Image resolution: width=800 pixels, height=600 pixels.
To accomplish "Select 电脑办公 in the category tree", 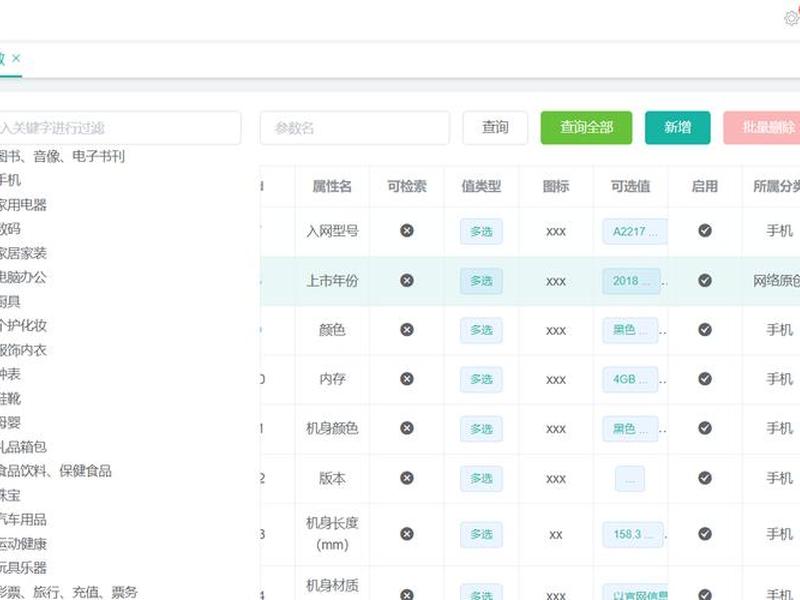I will [23, 277].
